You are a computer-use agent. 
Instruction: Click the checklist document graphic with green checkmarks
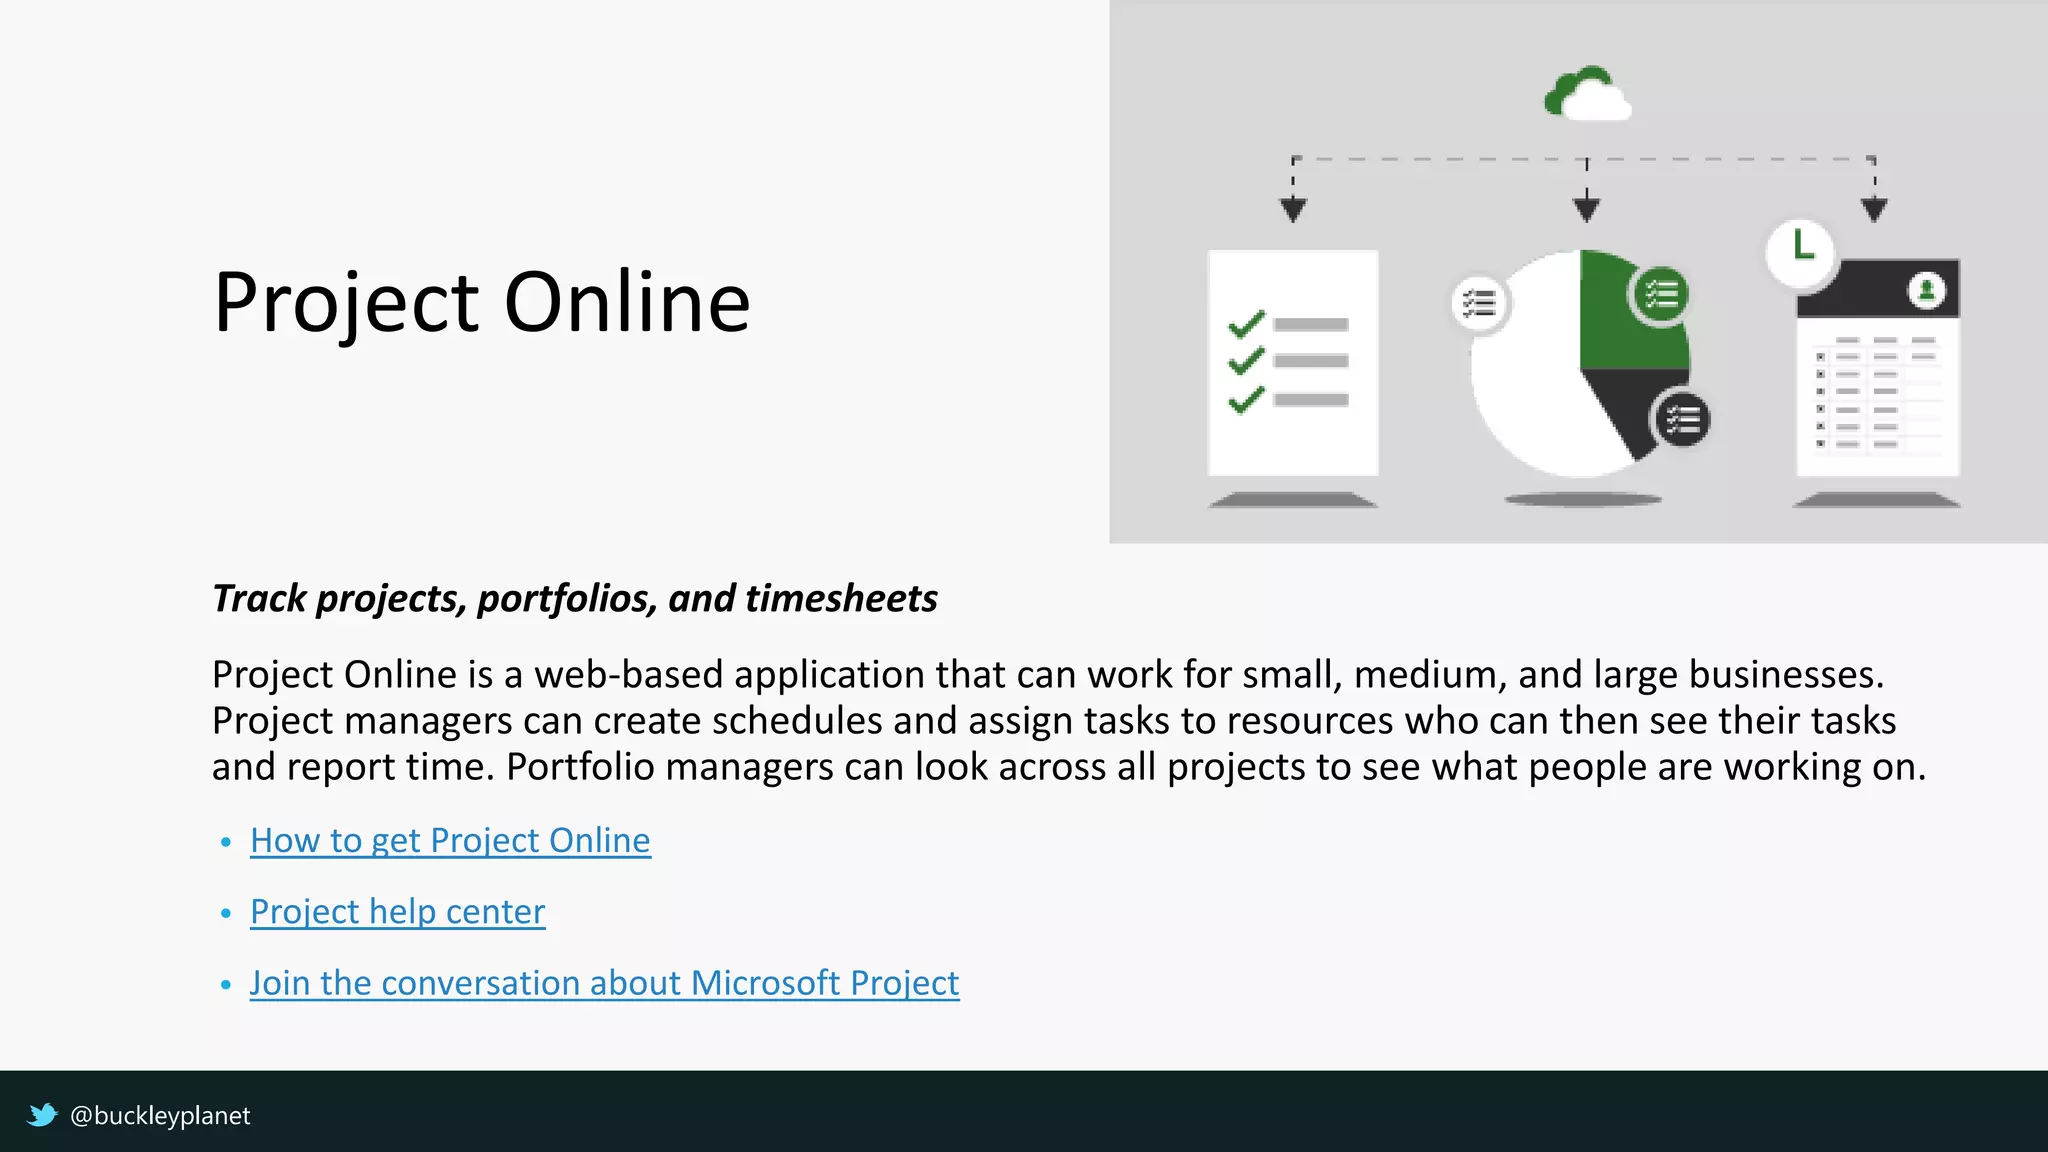point(1293,362)
